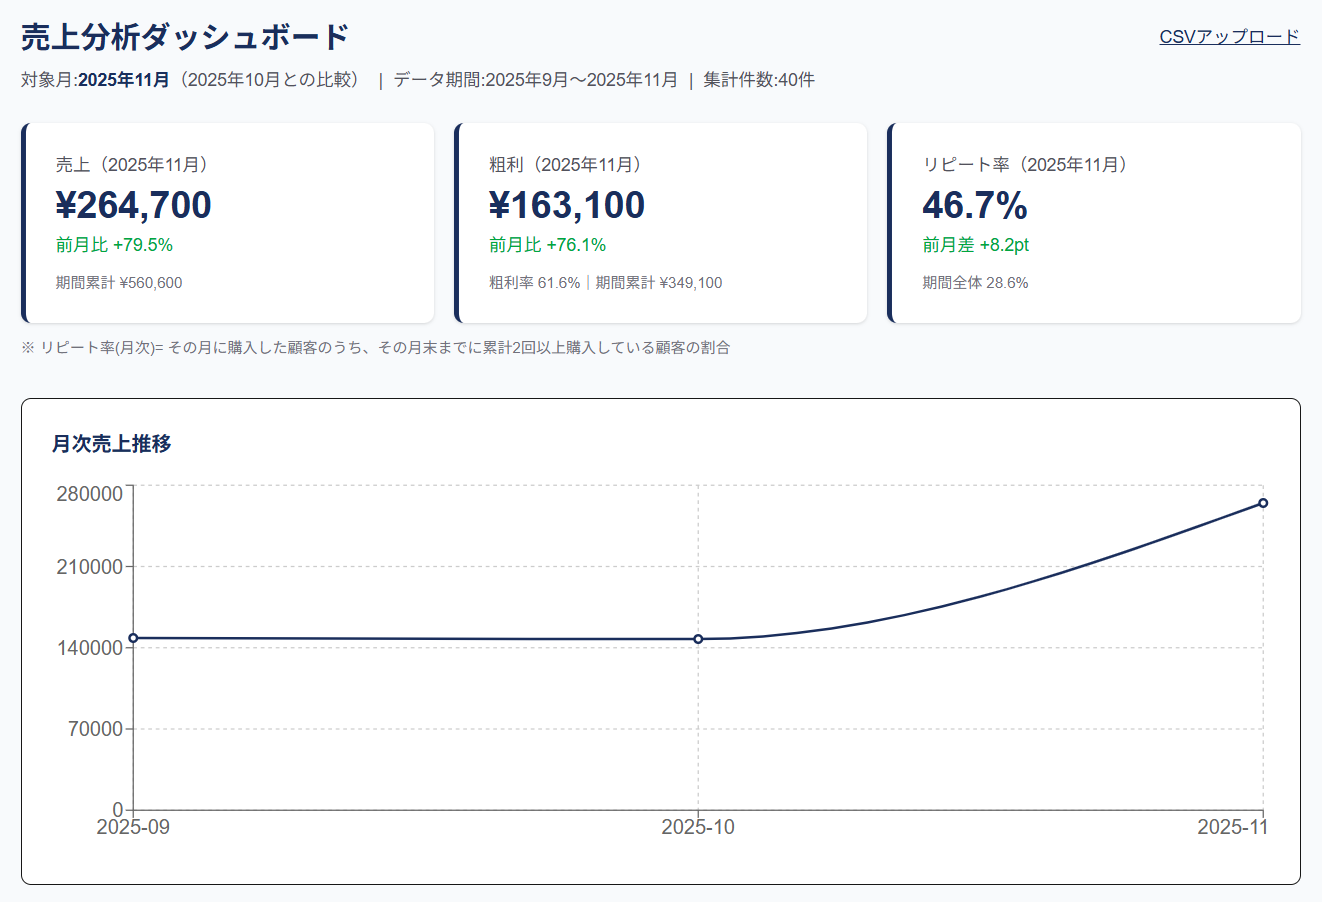
Task: Select the 2025-11 data point on chart
Action: coord(1263,503)
